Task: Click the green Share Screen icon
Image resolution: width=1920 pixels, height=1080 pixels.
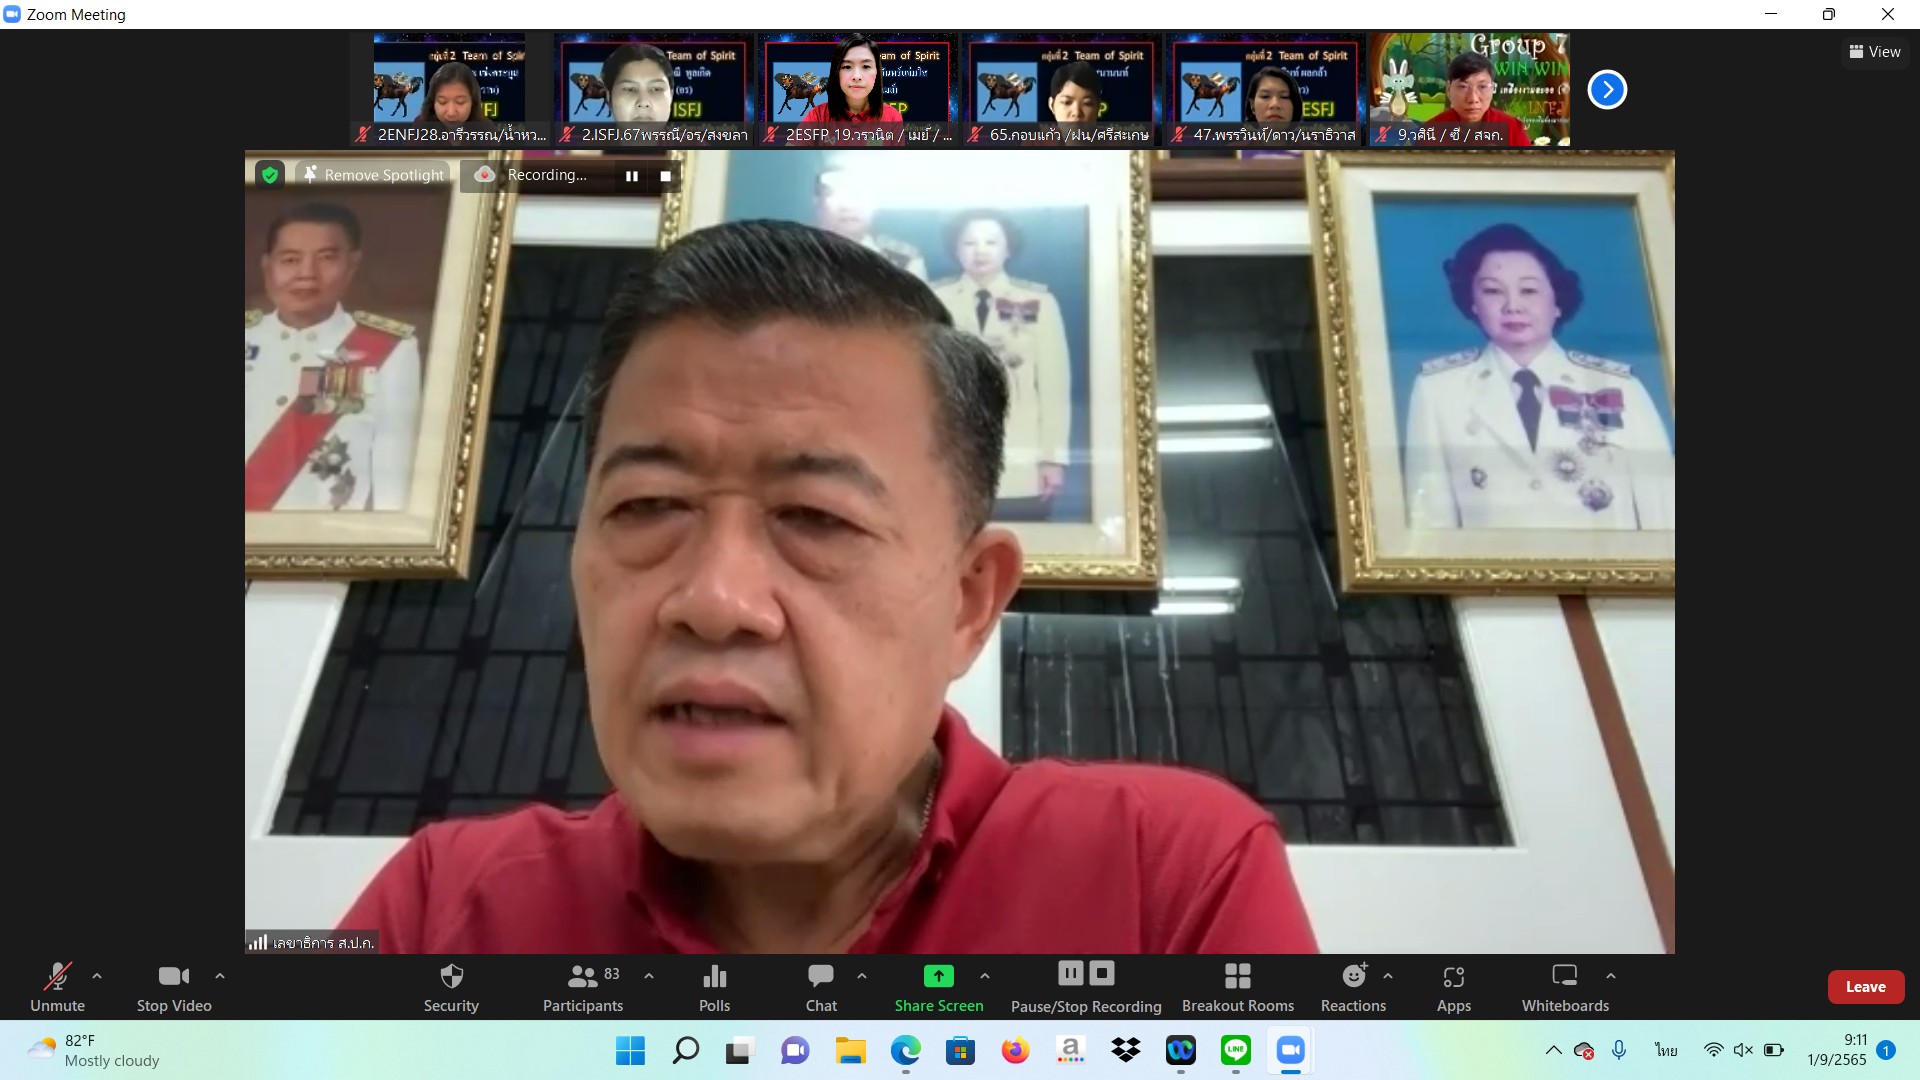Action: coord(938,976)
